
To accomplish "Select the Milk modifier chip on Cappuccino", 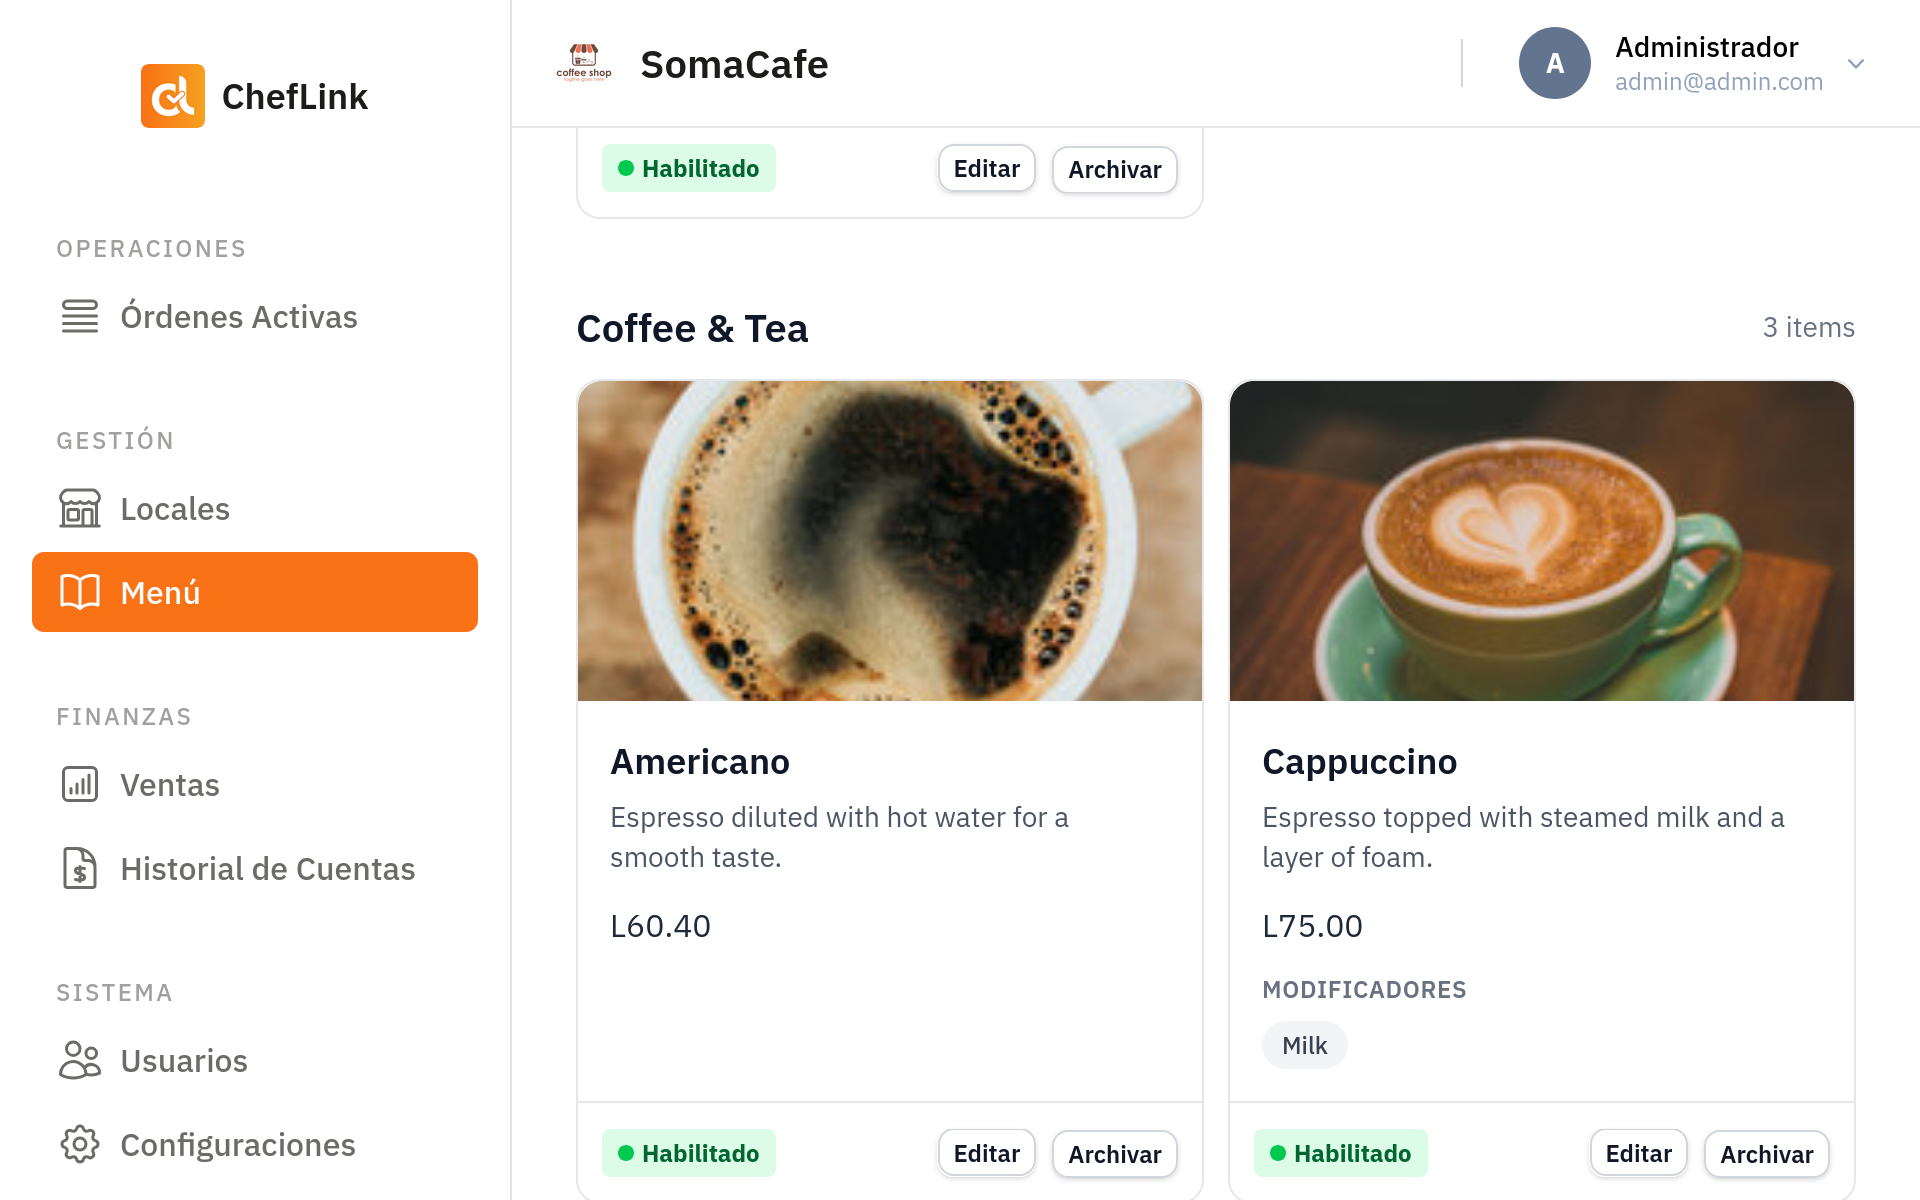I will coord(1304,1044).
